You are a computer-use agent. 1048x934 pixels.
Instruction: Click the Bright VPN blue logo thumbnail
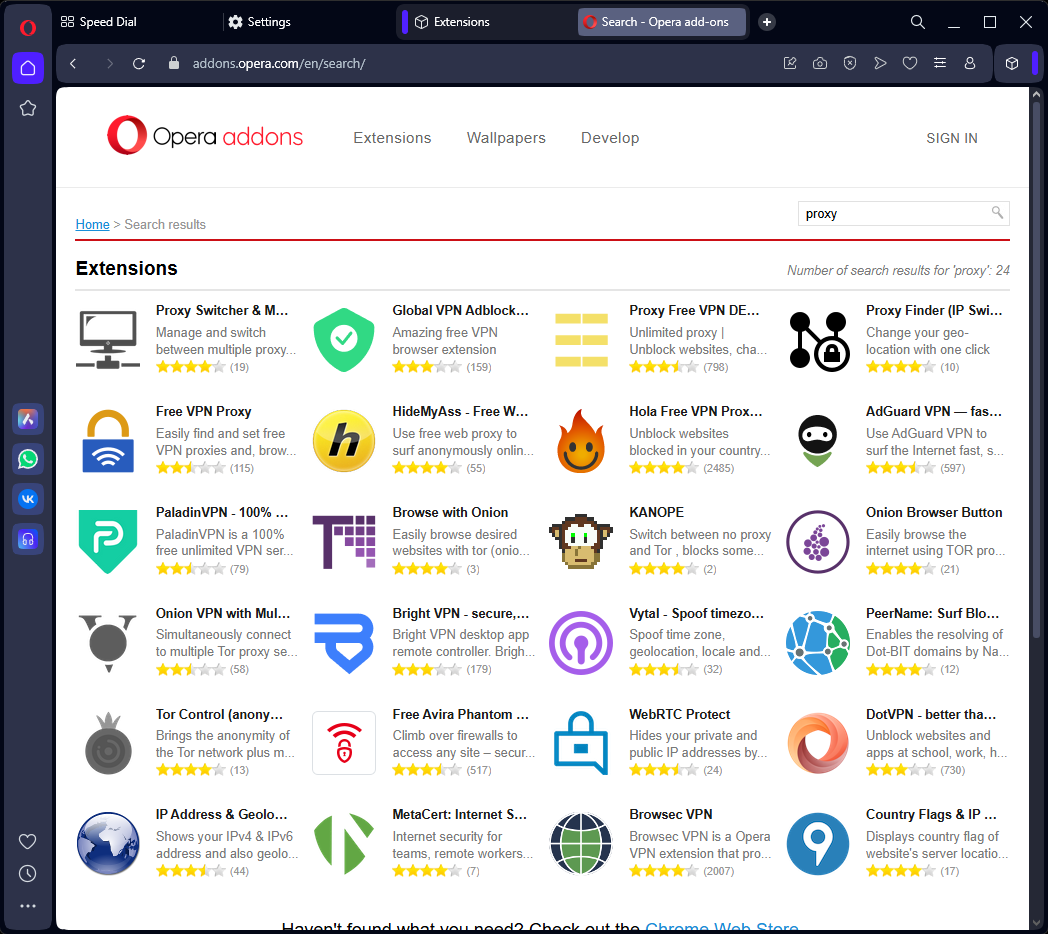click(x=344, y=643)
